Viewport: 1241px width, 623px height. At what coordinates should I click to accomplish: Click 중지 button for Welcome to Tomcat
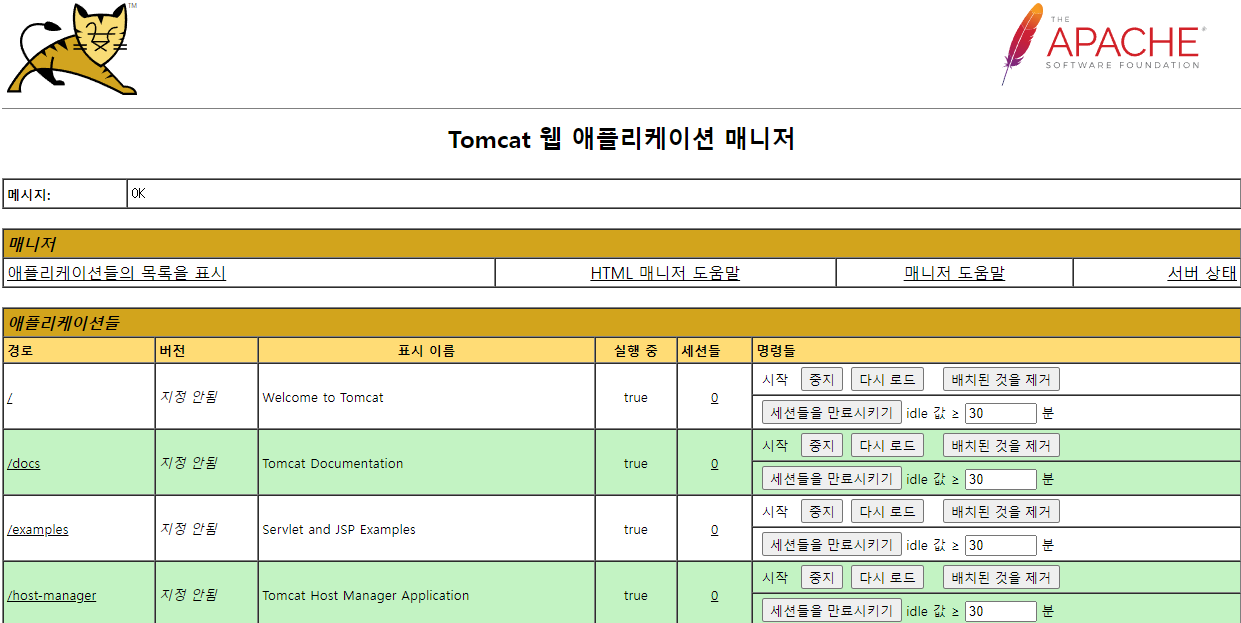pos(822,379)
